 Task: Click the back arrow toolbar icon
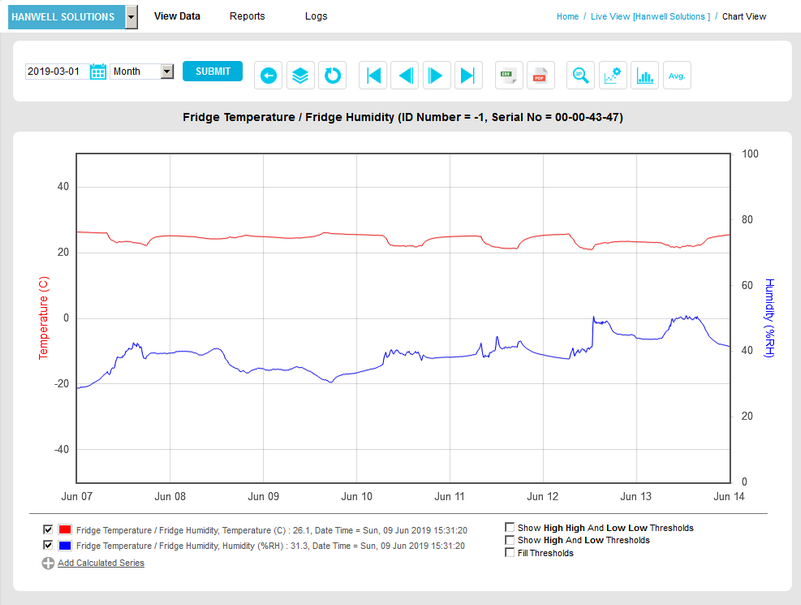point(268,75)
